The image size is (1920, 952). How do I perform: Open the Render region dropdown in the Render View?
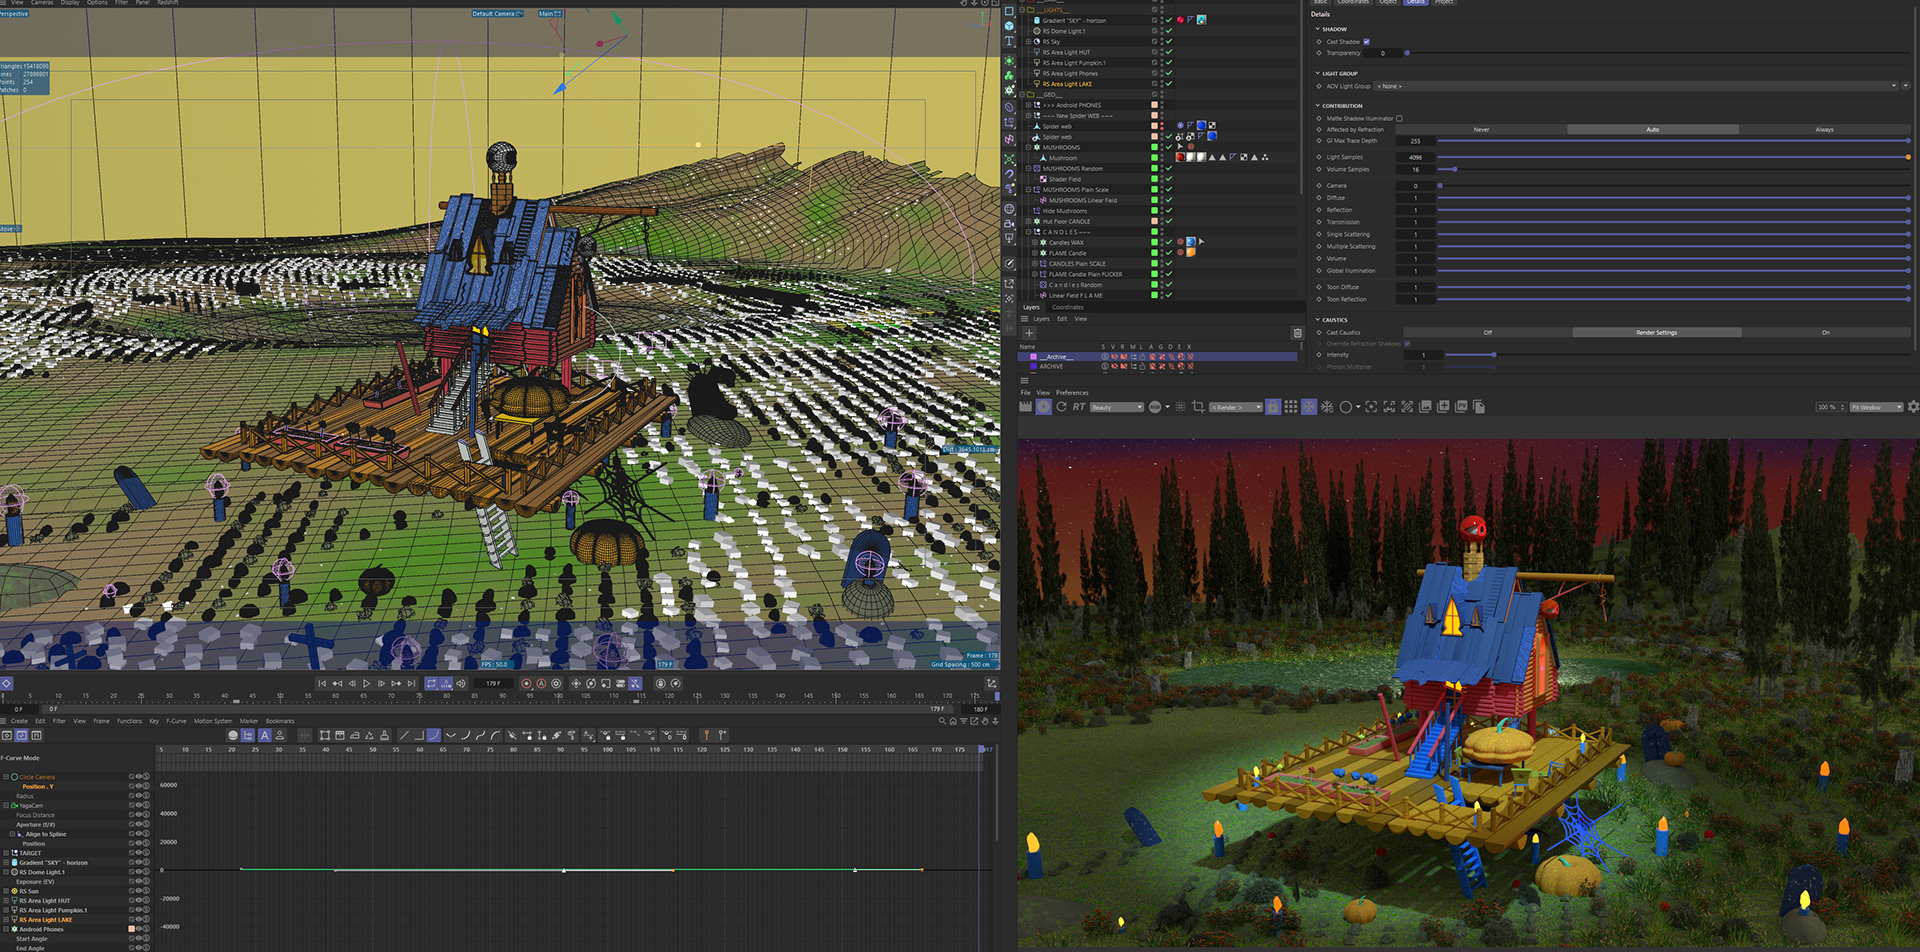[1236, 407]
